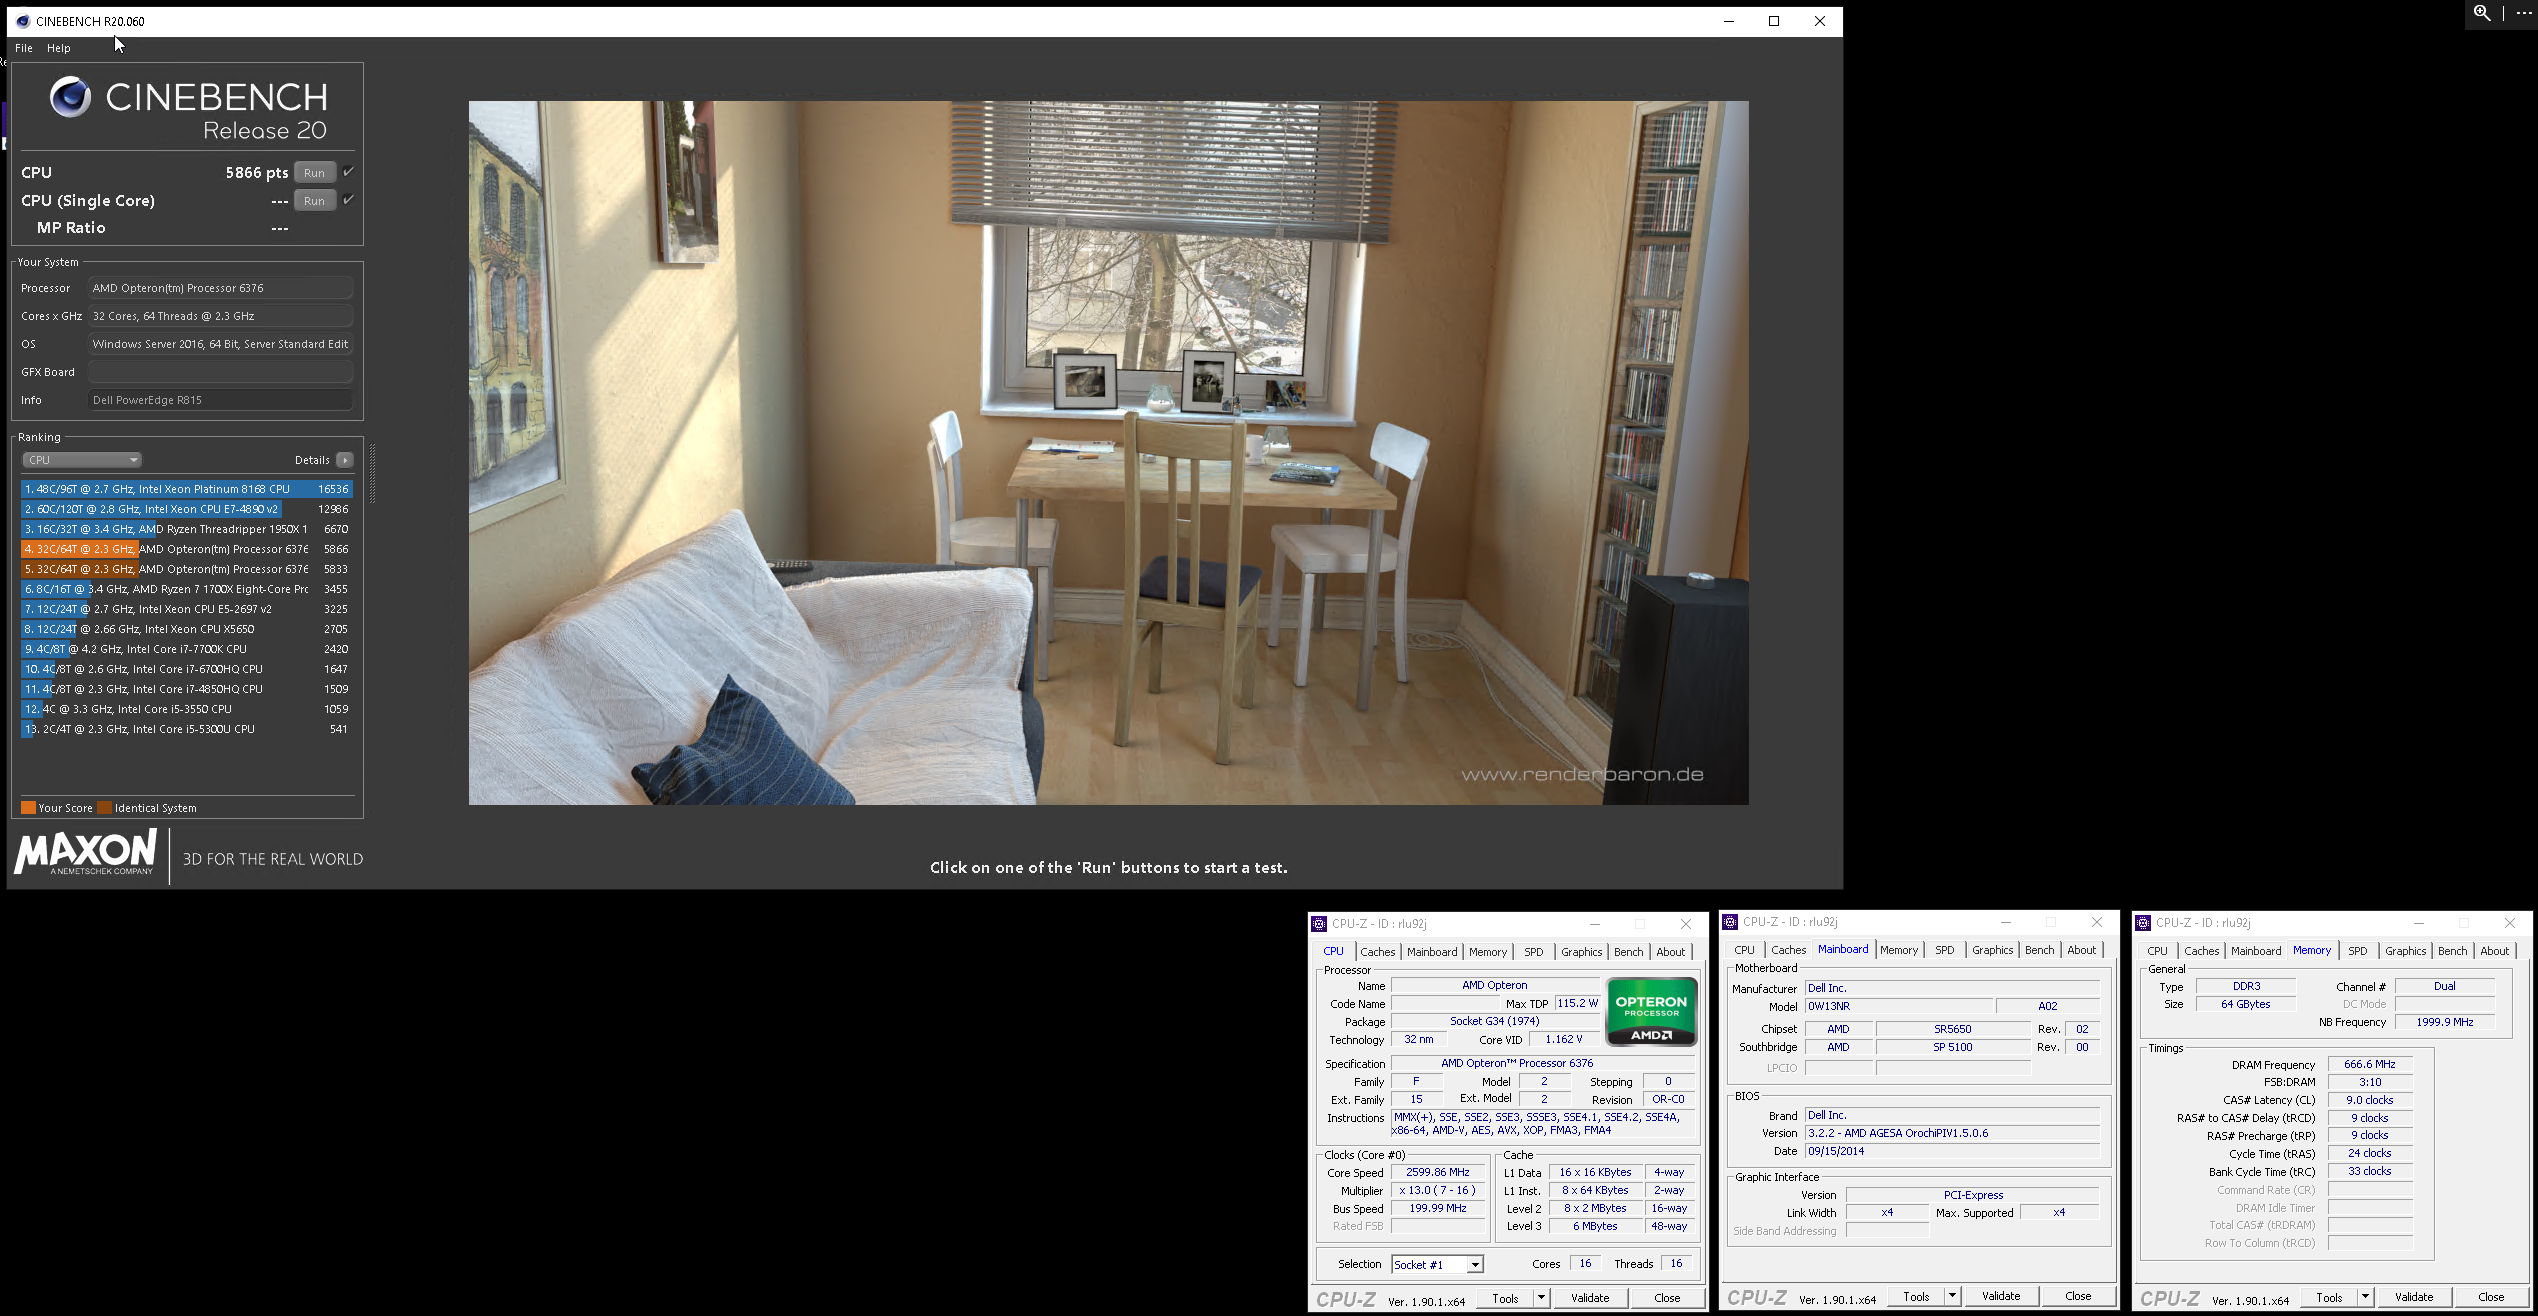Click the Identical System legend swatch
Image resolution: width=2538 pixels, height=1316 pixels.
[x=104, y=808]
